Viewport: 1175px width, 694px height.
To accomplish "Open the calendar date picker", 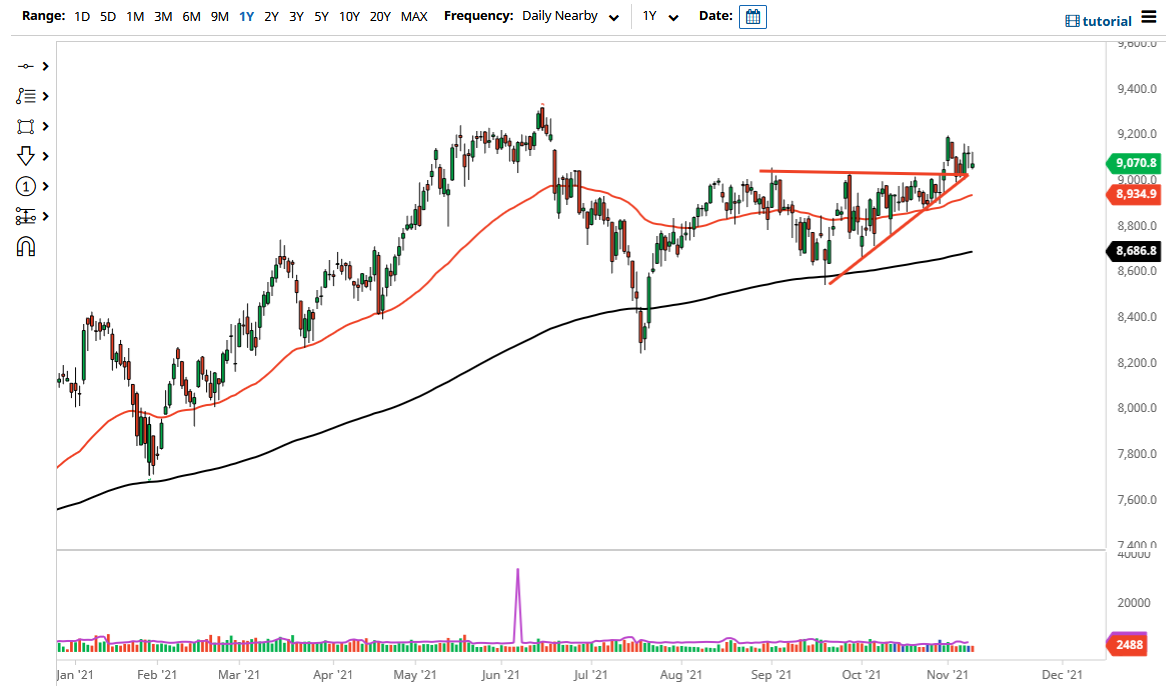I will 751,16.
